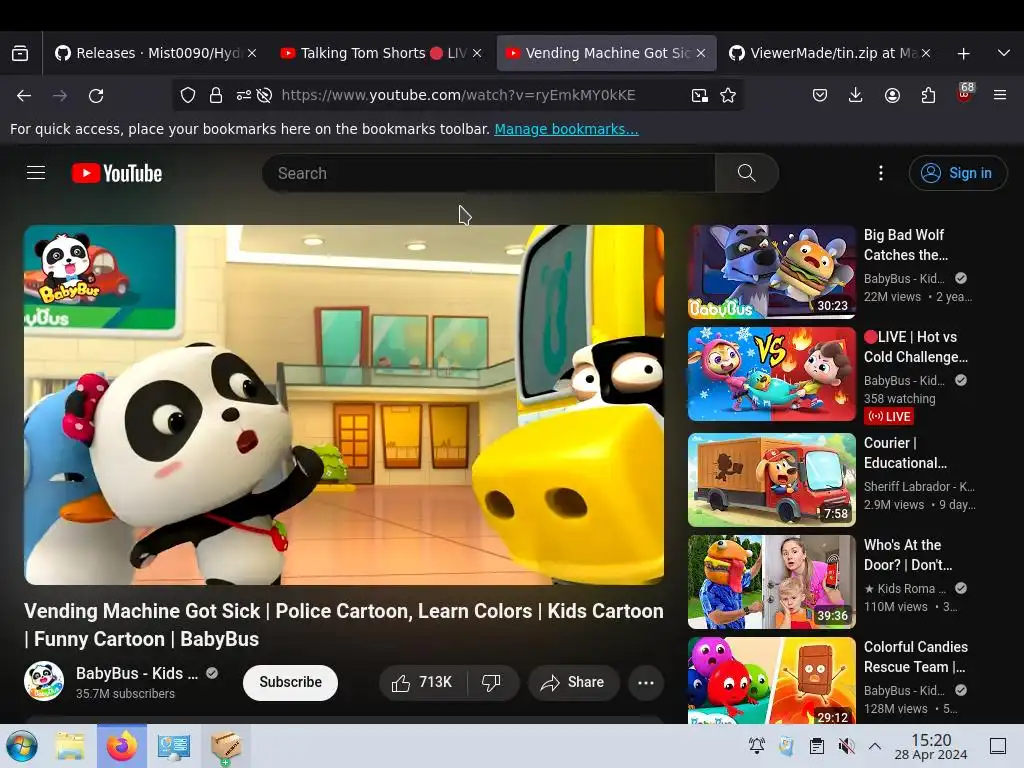
Task: Click the video player to pause playback
Action: [x=344, y=404]
